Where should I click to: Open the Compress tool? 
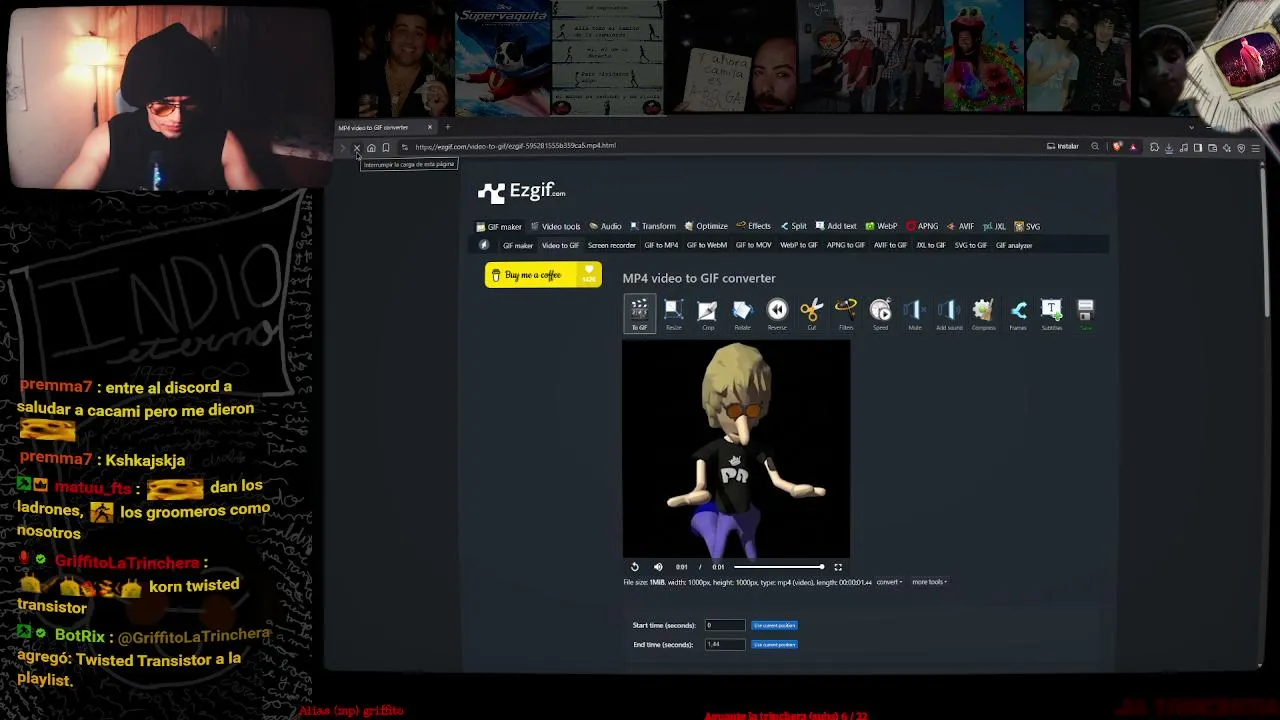(x=983, y=313)
